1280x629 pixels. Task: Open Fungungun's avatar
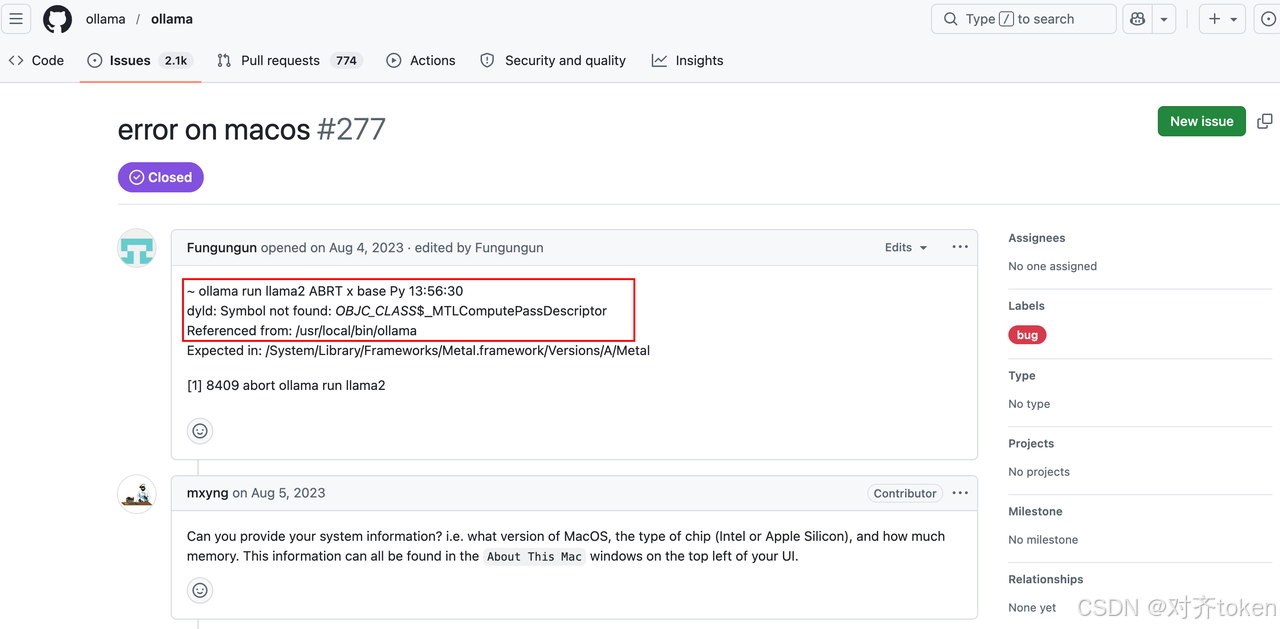[x=137, y=248]
